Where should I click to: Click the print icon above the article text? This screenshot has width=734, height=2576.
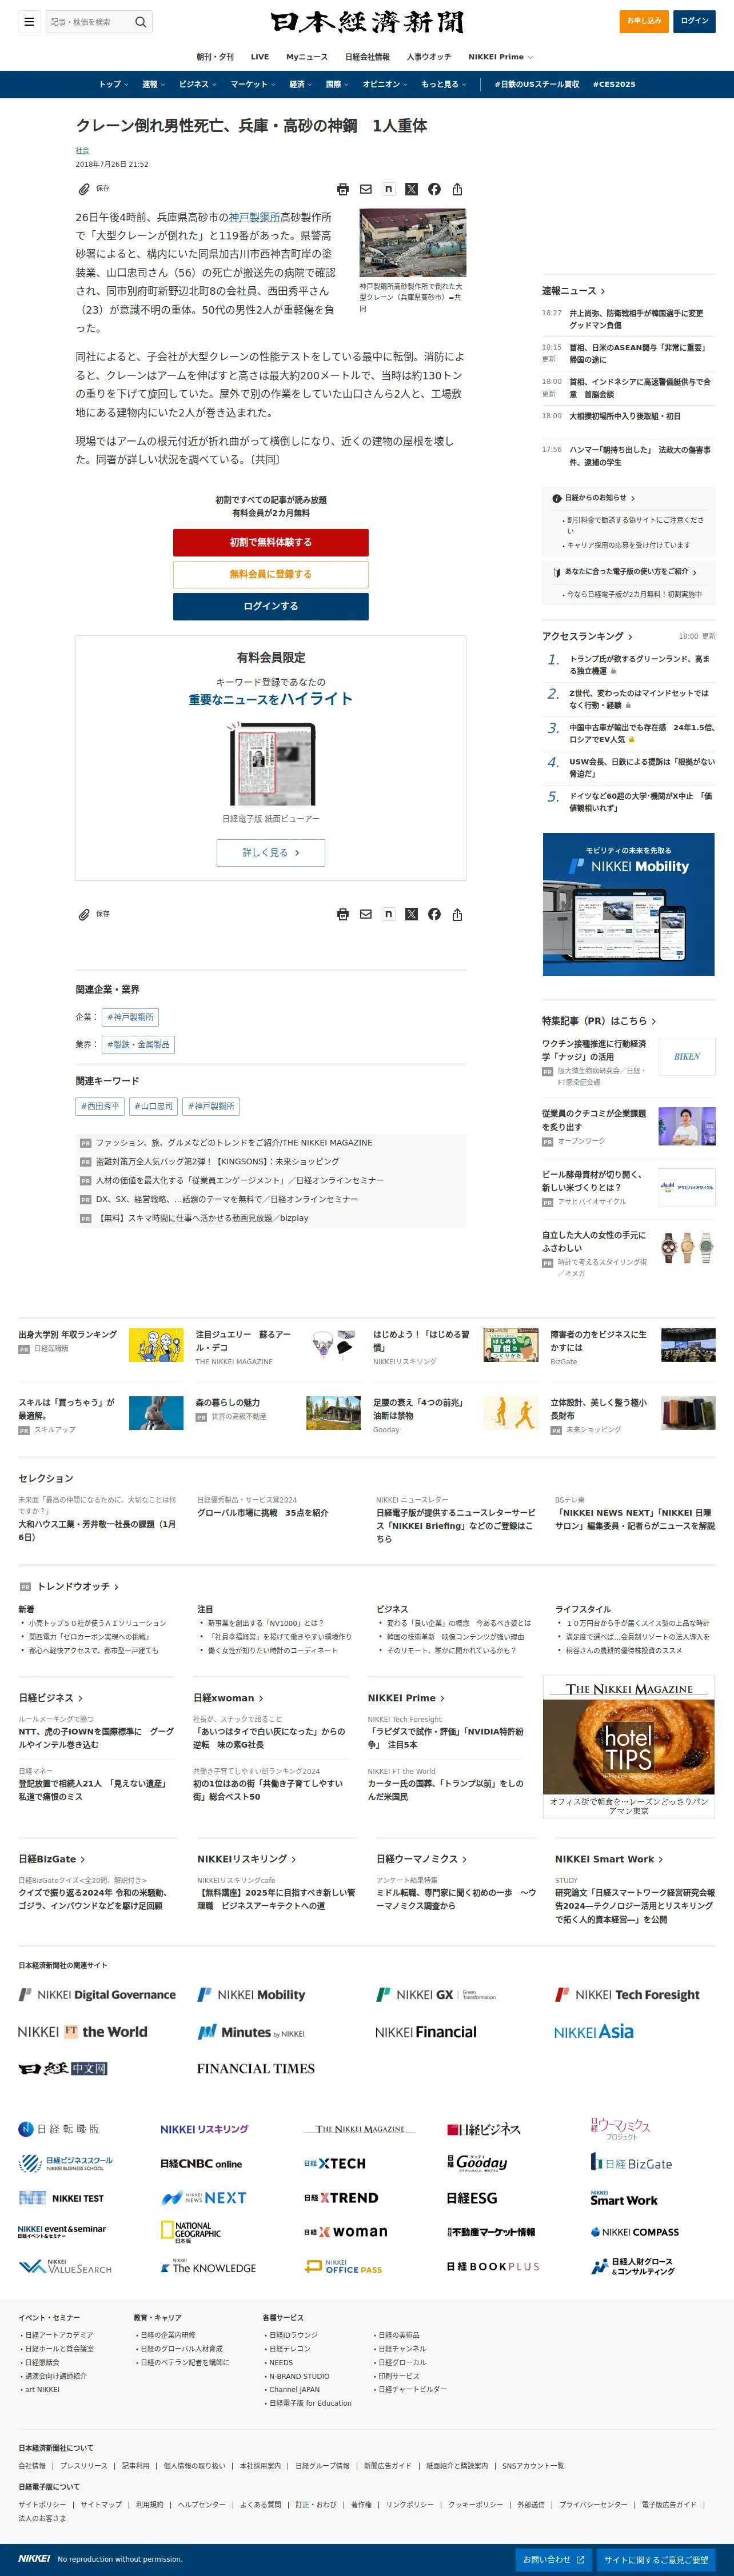(x=343, y=189)
